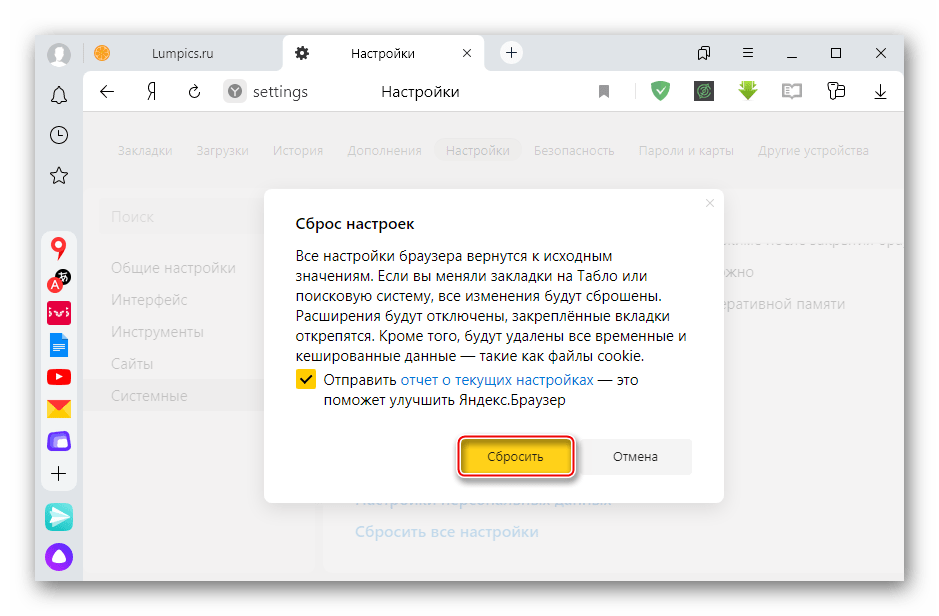Open history clock icon in sidebar

tap(59, 135)
